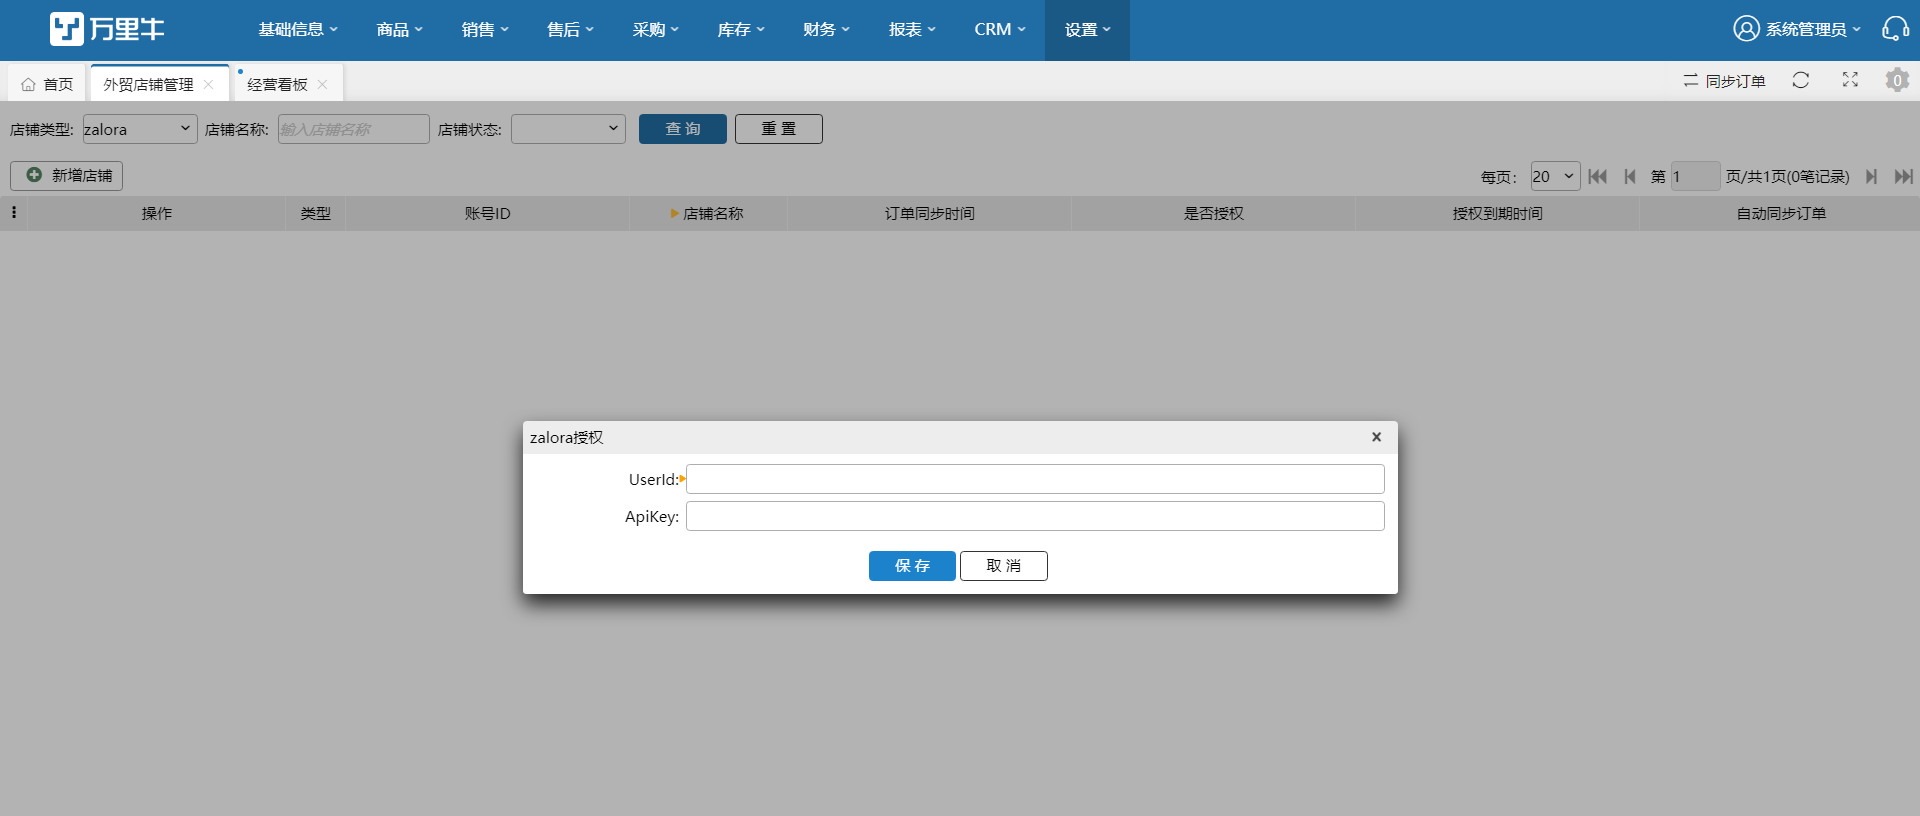Close the 外贸店铺管理 tab
Viewport: 1920px width, 816px height.
pos(209,85)
